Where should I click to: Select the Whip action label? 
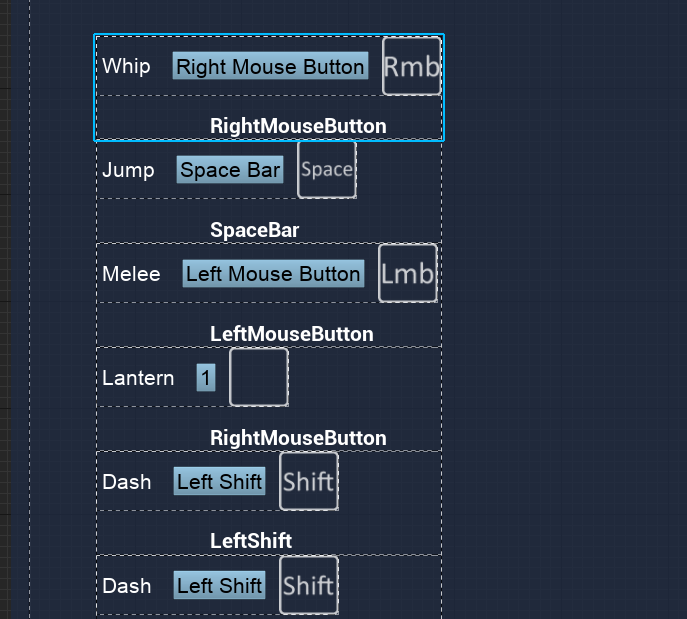pos(126,66)
